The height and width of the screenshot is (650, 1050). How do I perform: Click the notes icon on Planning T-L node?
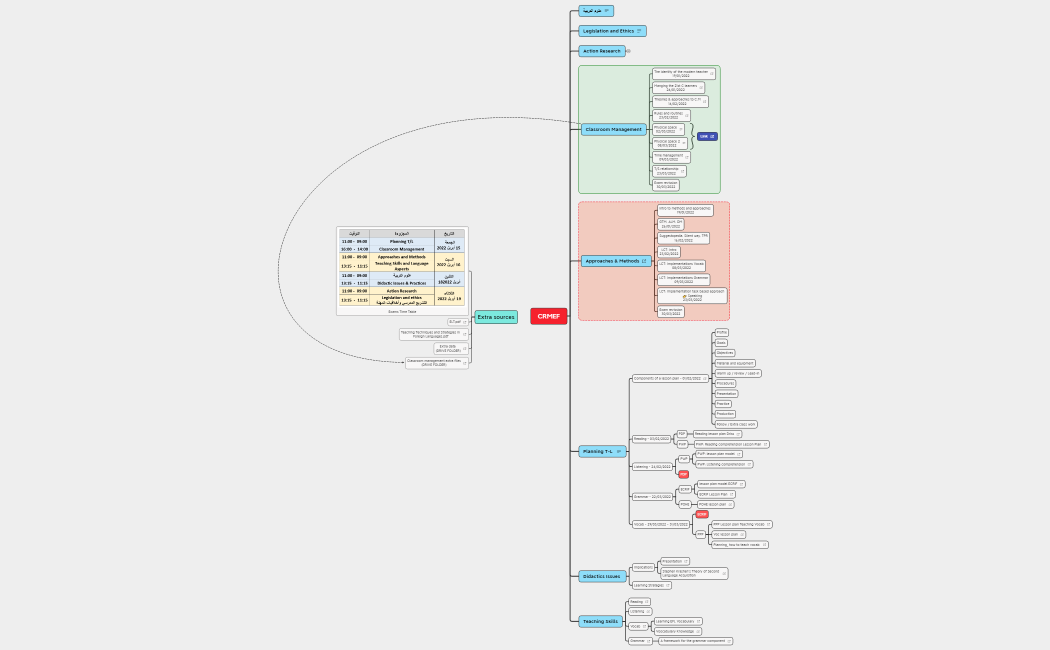click(619, 452)
